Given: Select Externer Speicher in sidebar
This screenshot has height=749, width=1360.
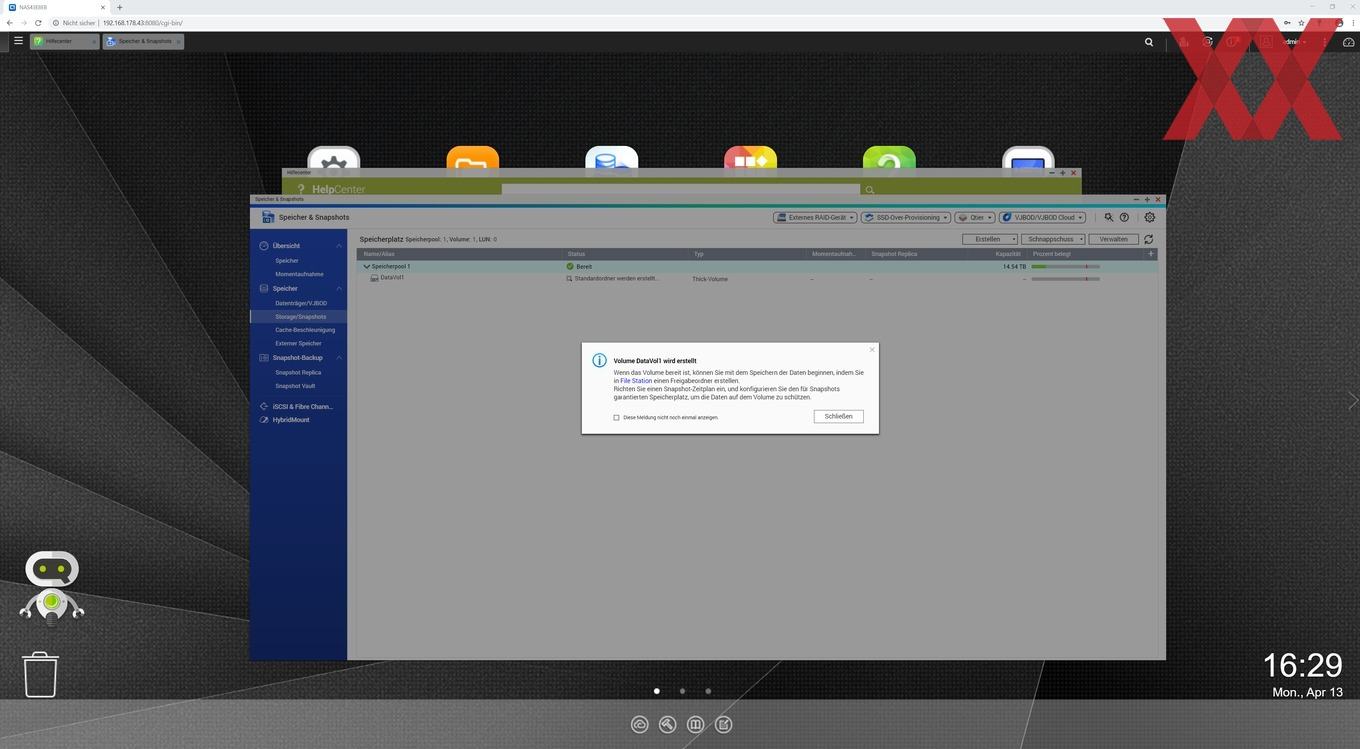Looking at the screenshot, I should click(x=298, y=343).
